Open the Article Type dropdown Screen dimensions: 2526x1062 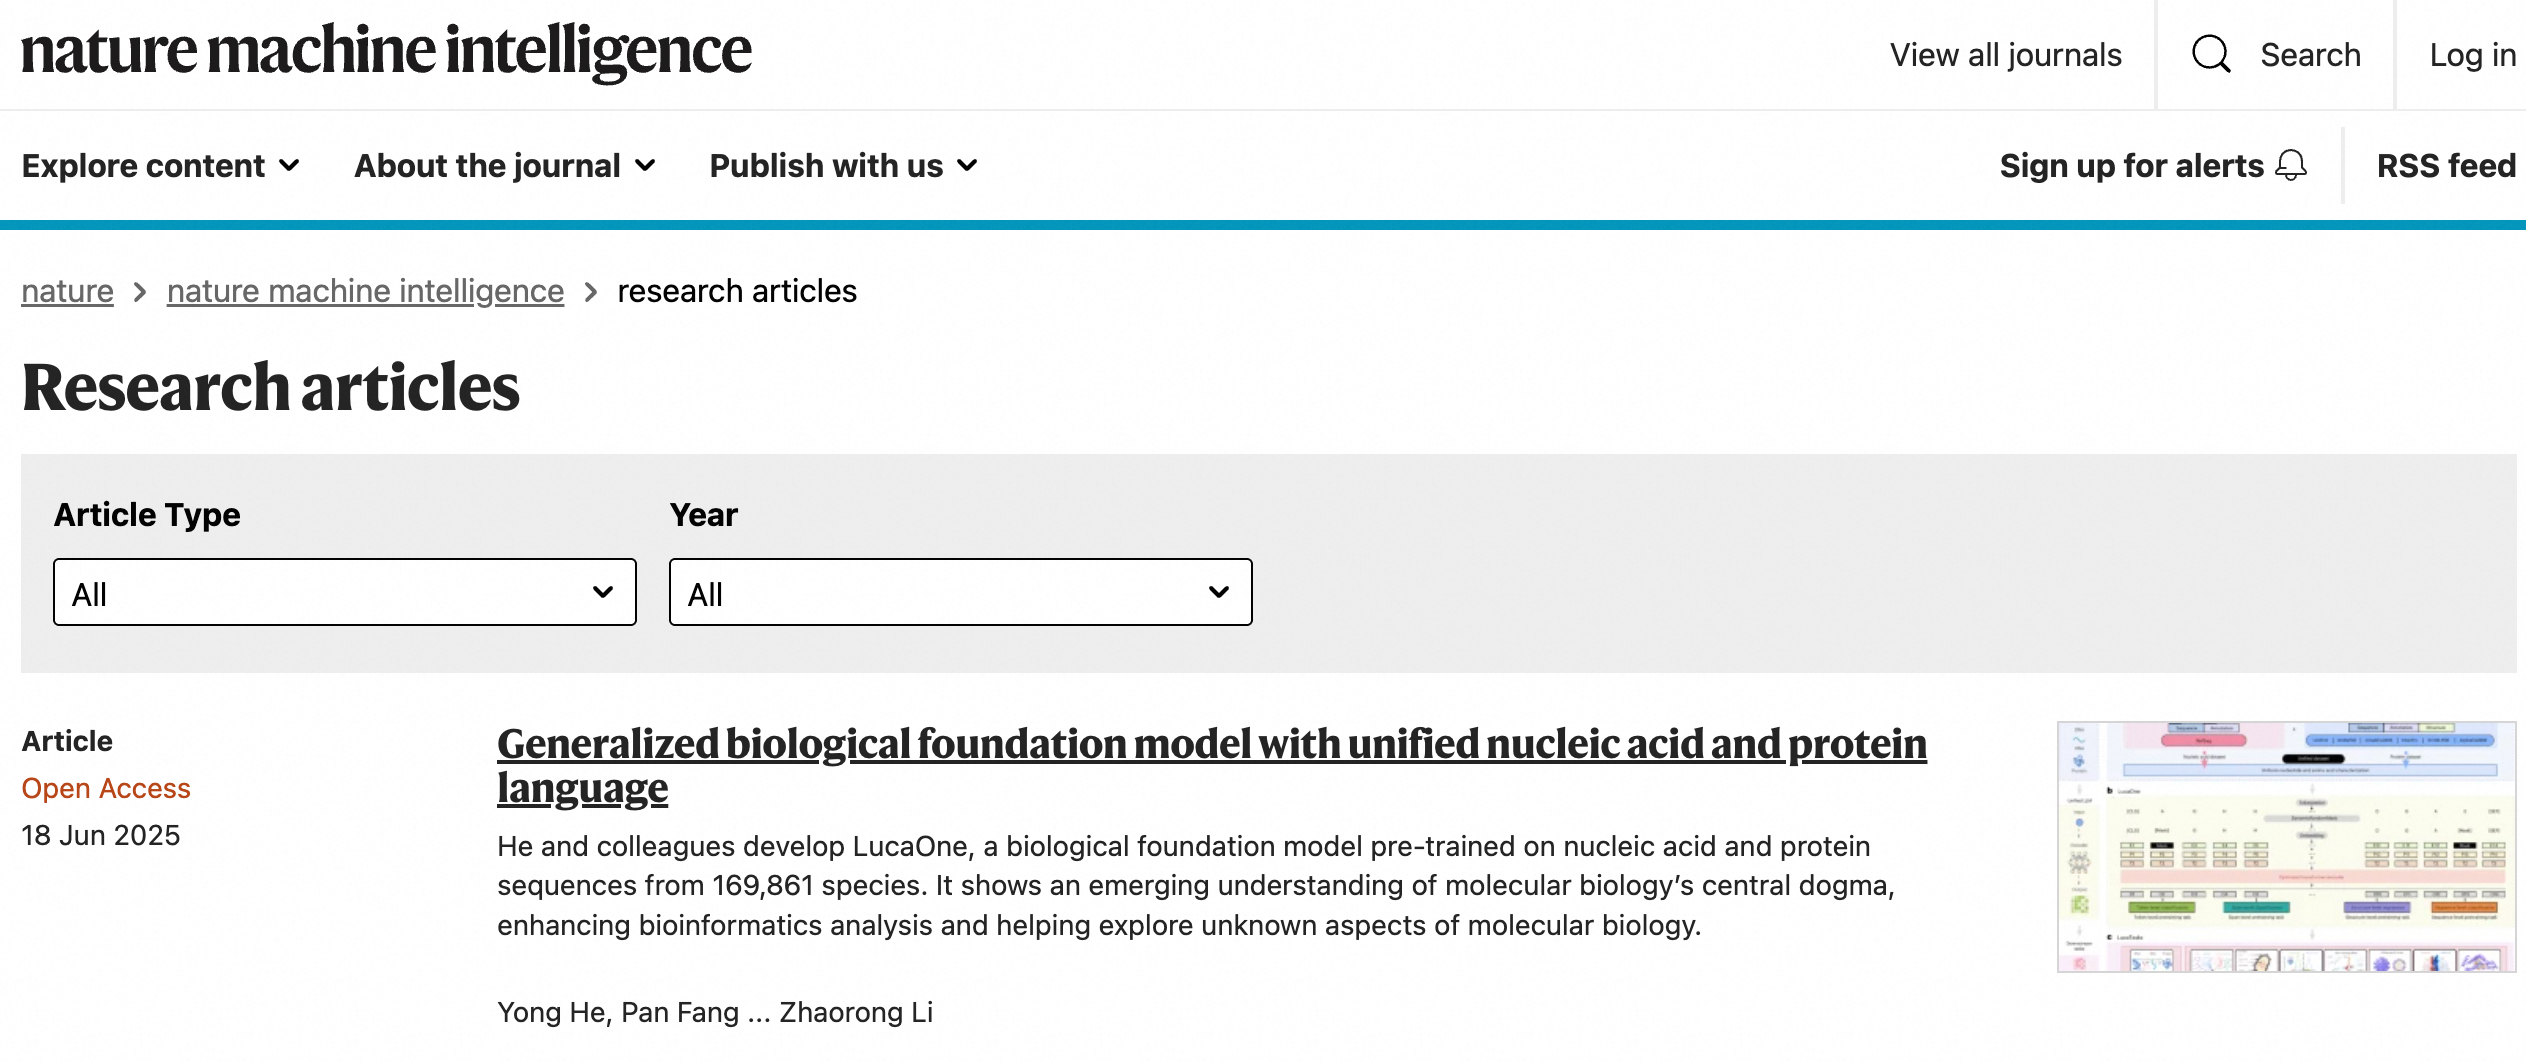pyautogui.click(x=344, y=592)
